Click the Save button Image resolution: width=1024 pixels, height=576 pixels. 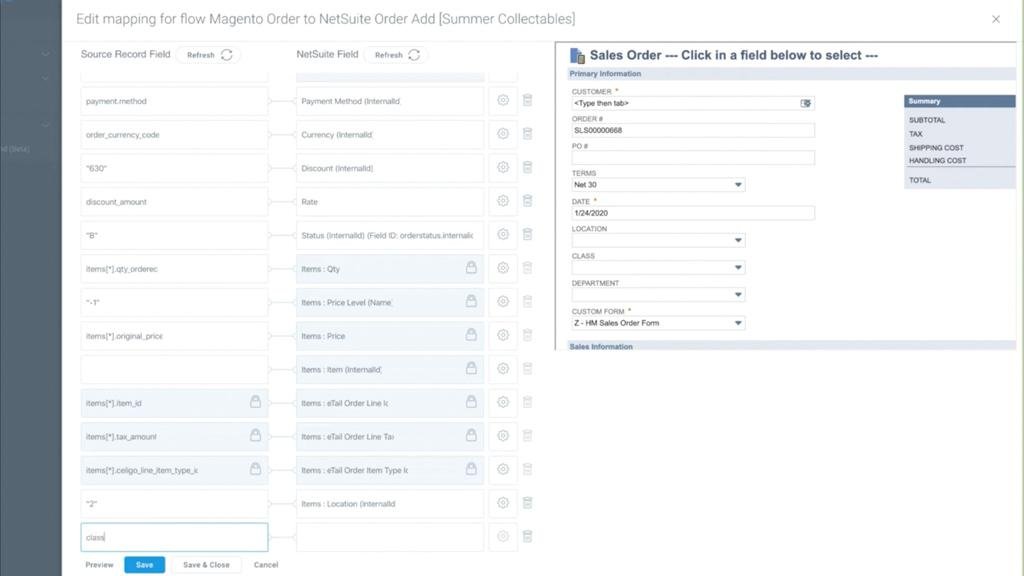tap(144, 565)
